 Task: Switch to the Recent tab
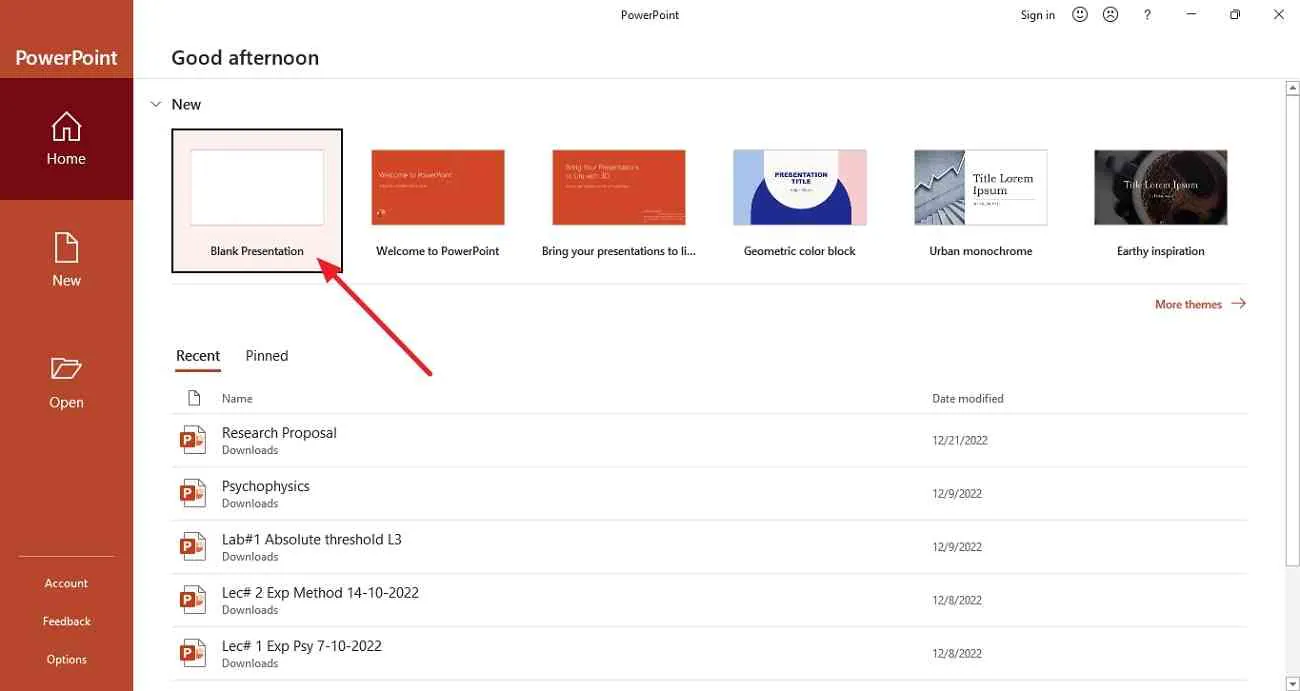198,356
